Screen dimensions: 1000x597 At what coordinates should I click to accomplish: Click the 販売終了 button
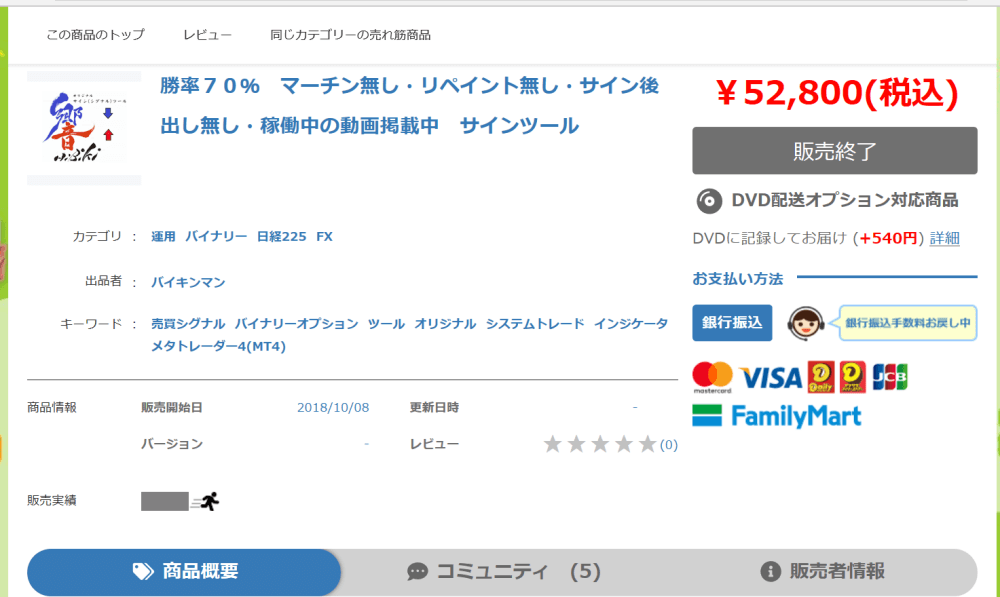(x=835, y=151)
